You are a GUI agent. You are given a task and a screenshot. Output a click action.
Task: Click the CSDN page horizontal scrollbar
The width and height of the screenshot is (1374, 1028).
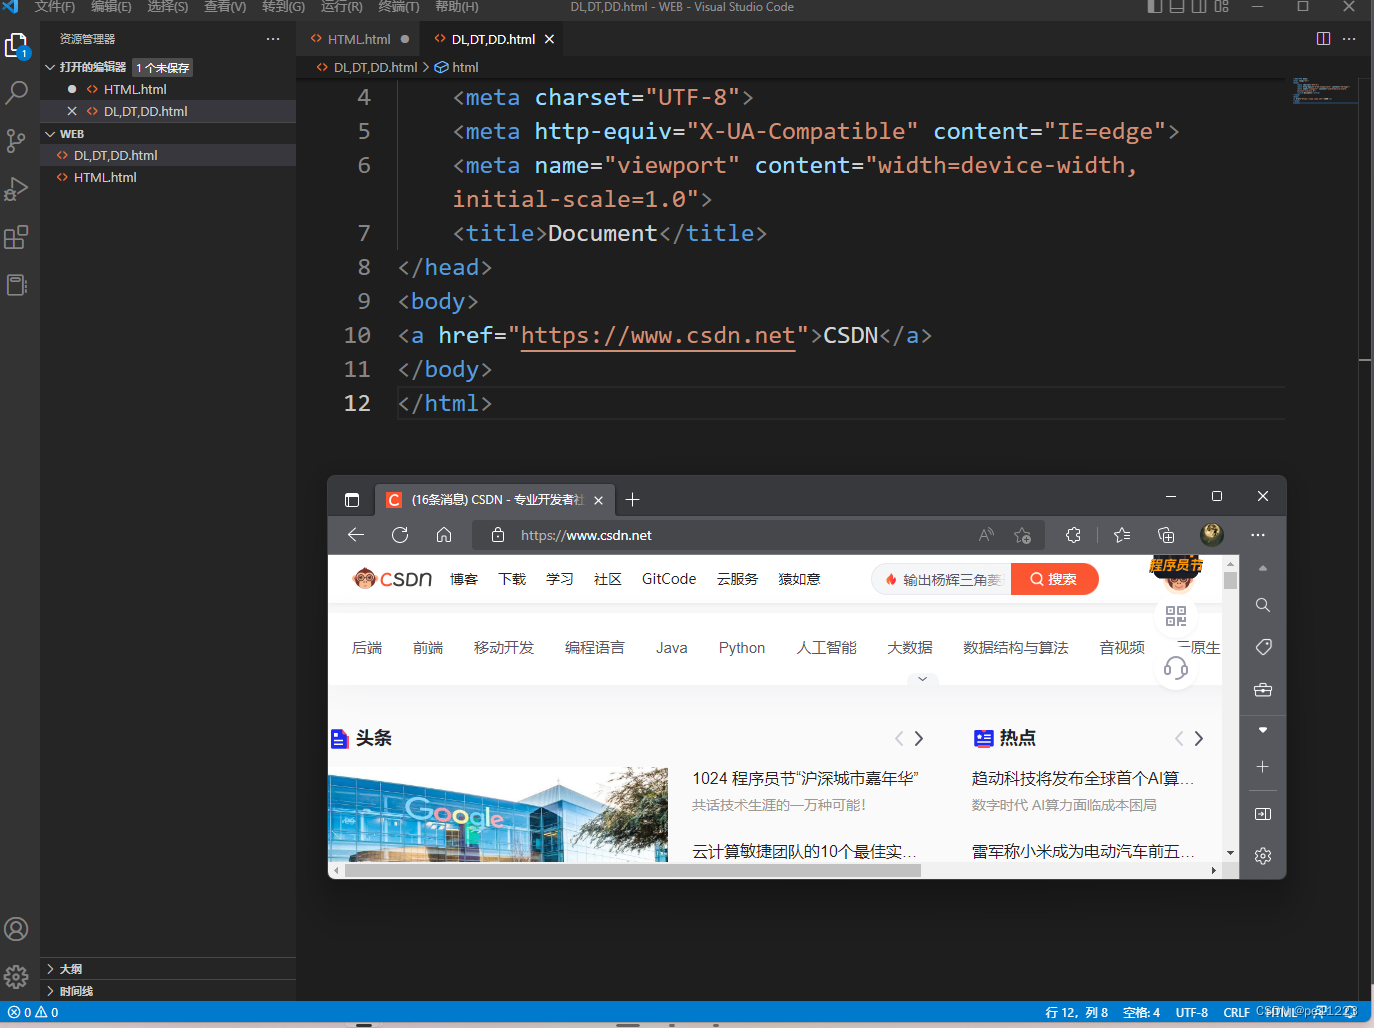point(632,870)
